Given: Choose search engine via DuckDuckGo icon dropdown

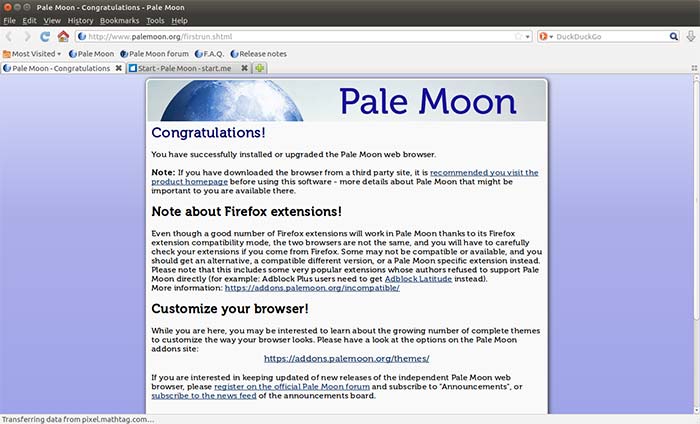Looking at the screenshot, I should [x=546, y=37].
